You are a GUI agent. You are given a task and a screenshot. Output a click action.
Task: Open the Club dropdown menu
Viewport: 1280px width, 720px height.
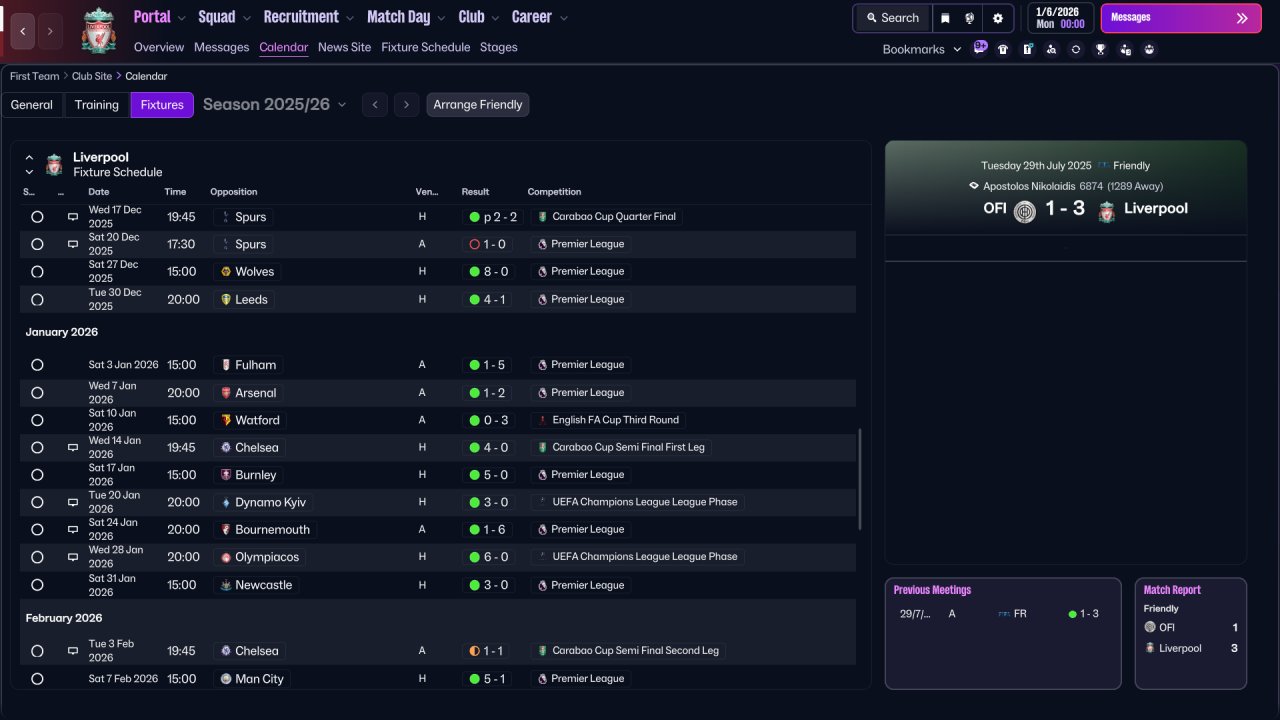click(x=479, y=17)
